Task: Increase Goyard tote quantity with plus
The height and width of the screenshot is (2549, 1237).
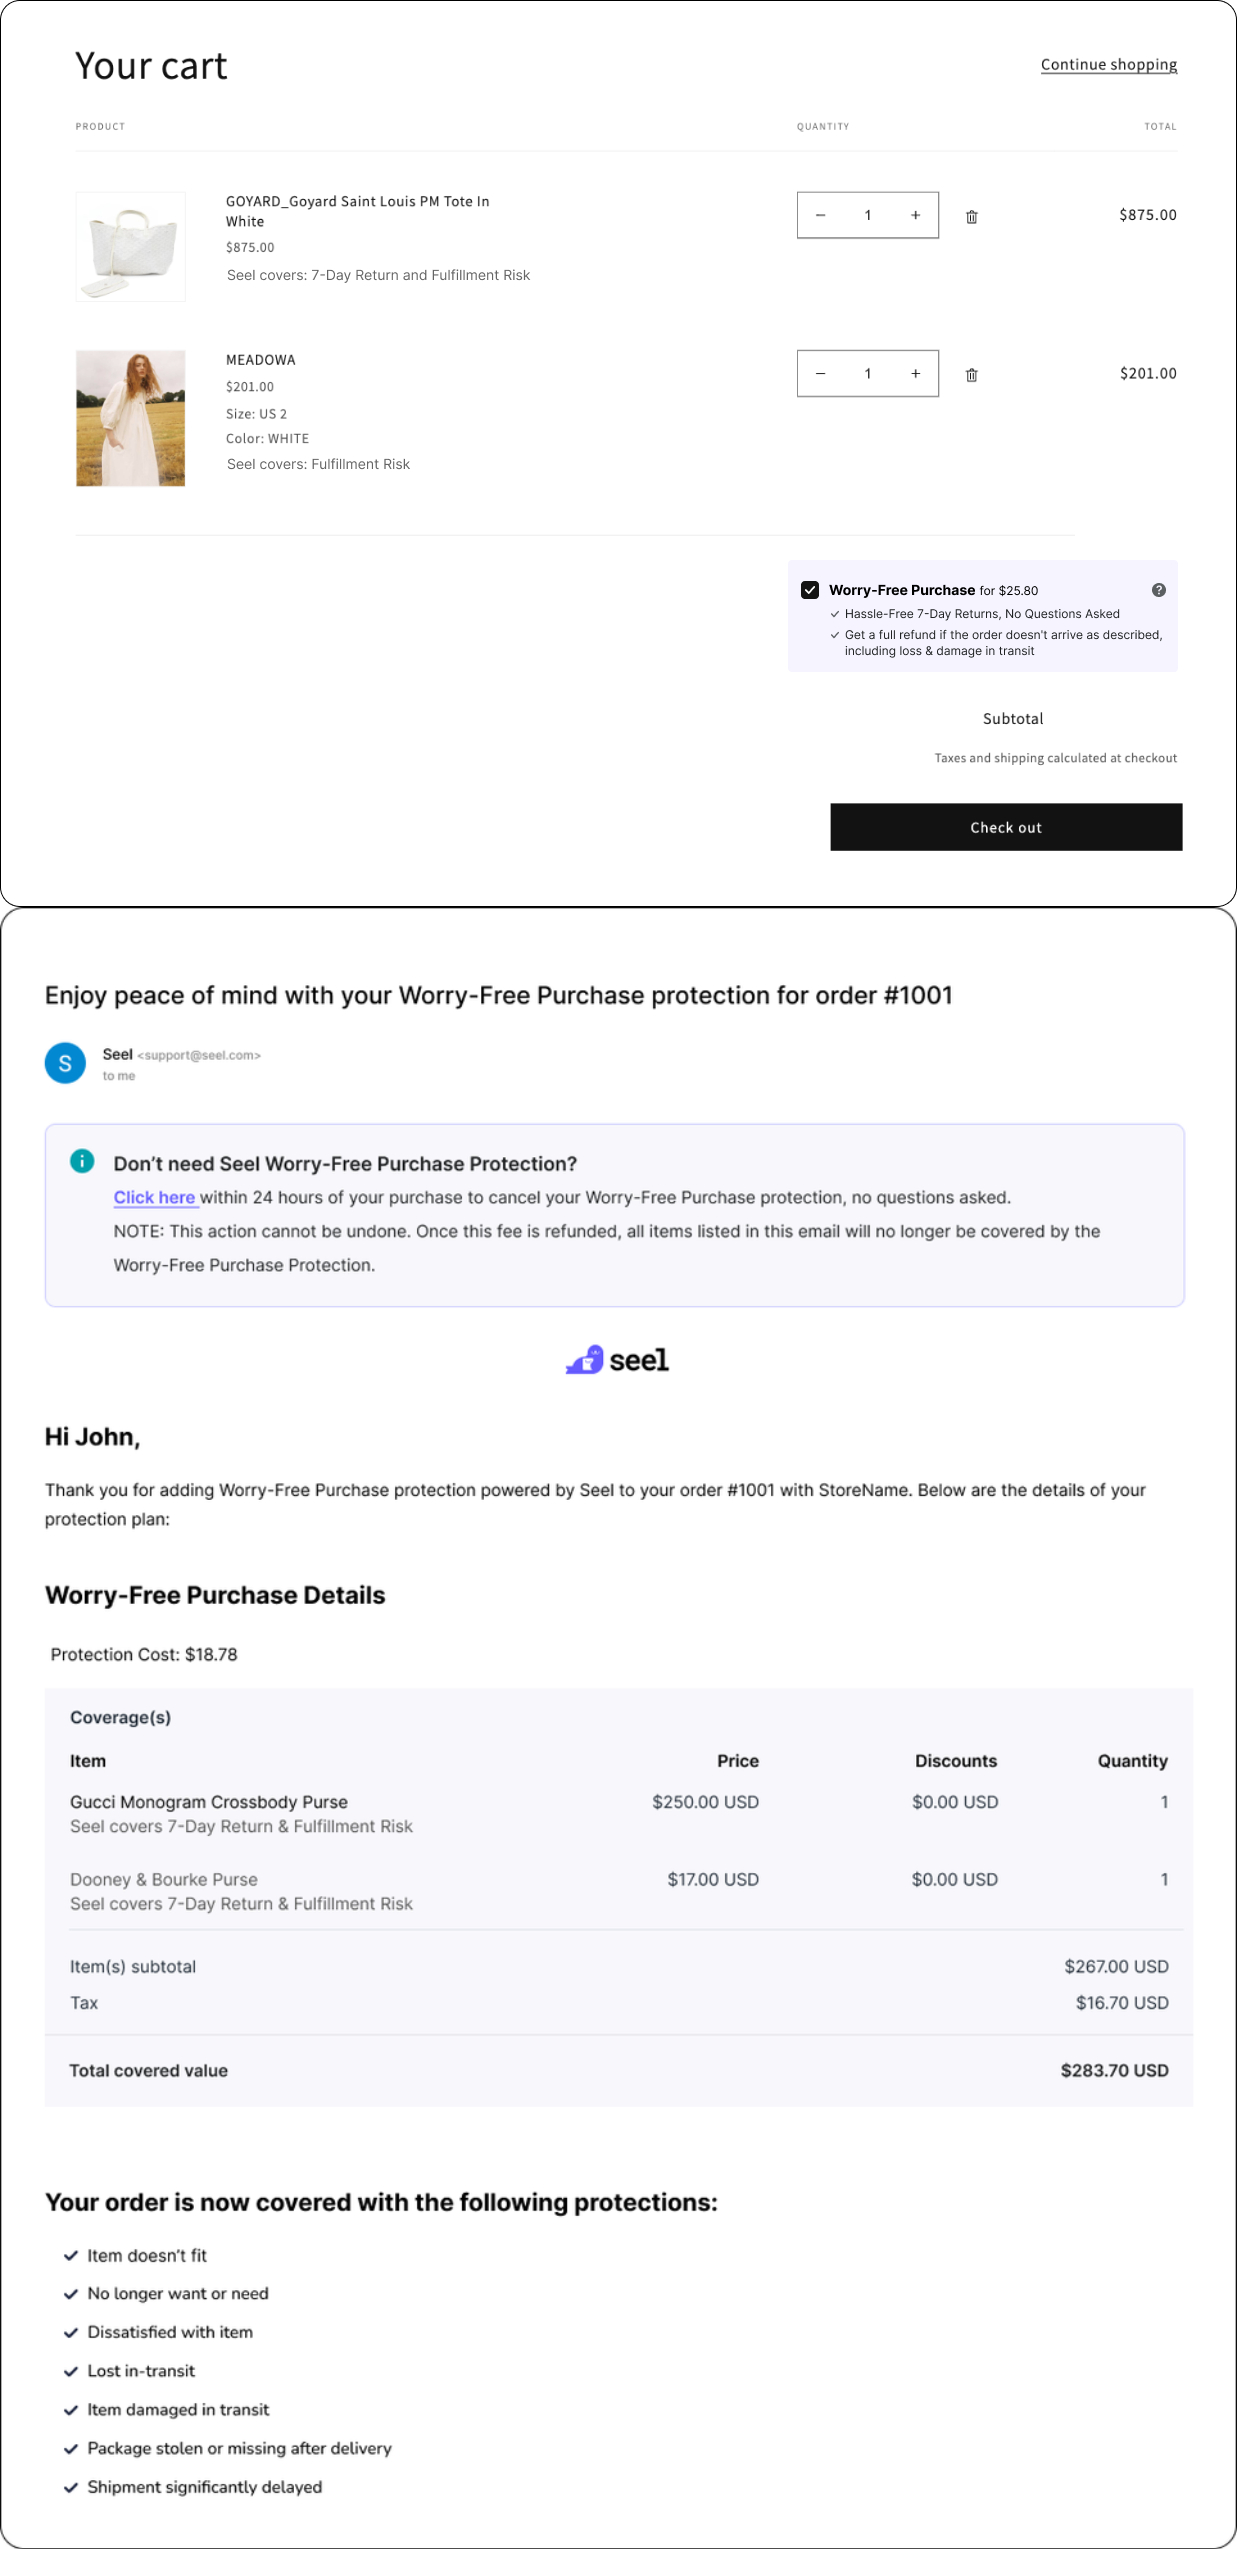Action: [x=915, y=215]
